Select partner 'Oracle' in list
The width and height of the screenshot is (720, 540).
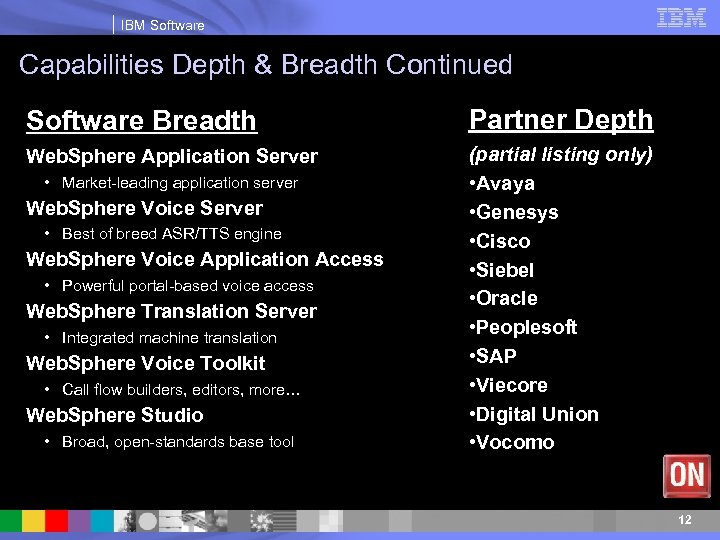[x=506, y=298]
